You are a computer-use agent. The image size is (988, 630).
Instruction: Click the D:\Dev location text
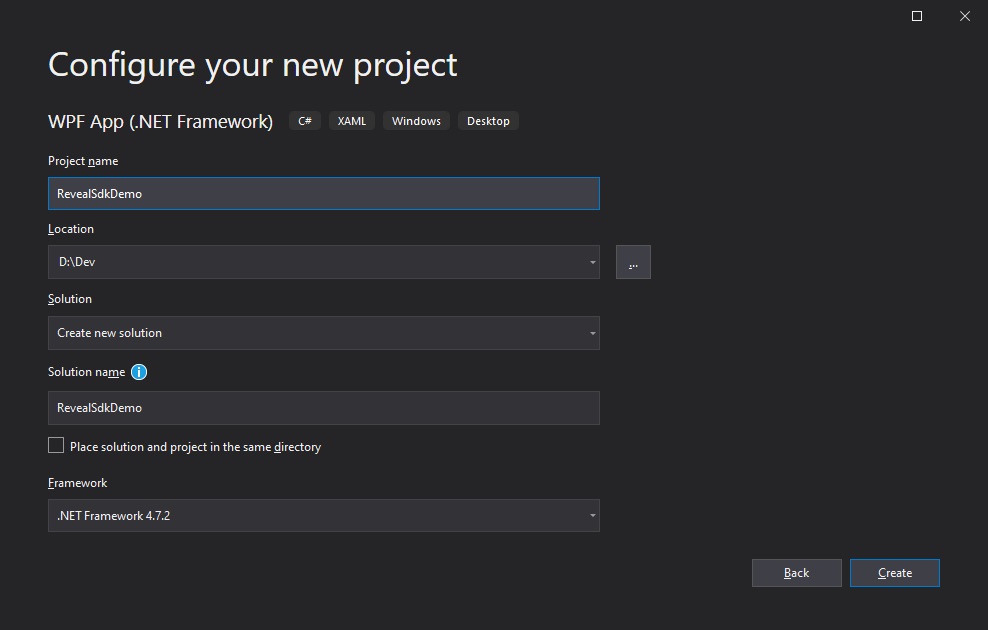77,262
